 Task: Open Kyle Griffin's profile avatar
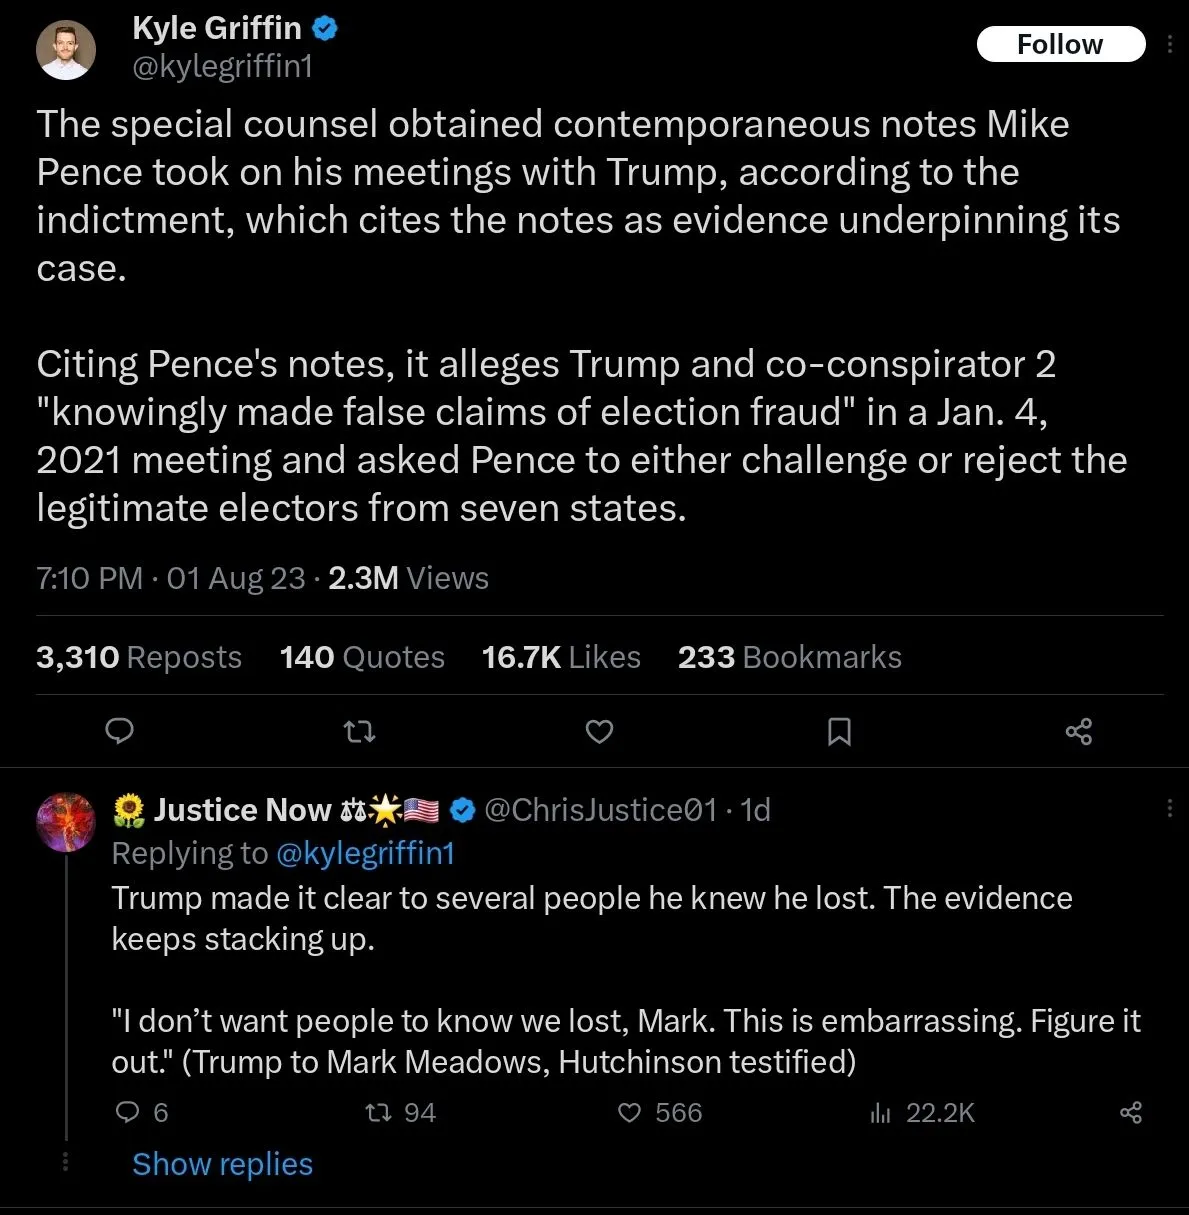coord(65,49)
